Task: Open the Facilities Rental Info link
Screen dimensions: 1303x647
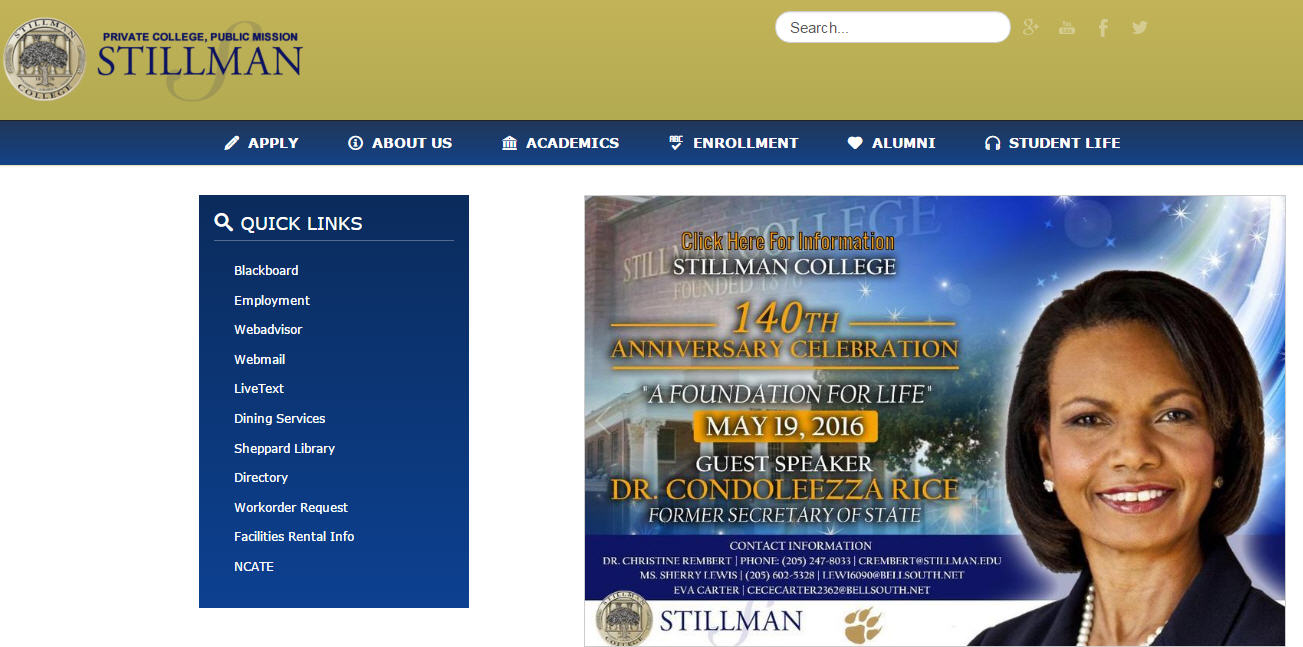Action: pos(294,537)
